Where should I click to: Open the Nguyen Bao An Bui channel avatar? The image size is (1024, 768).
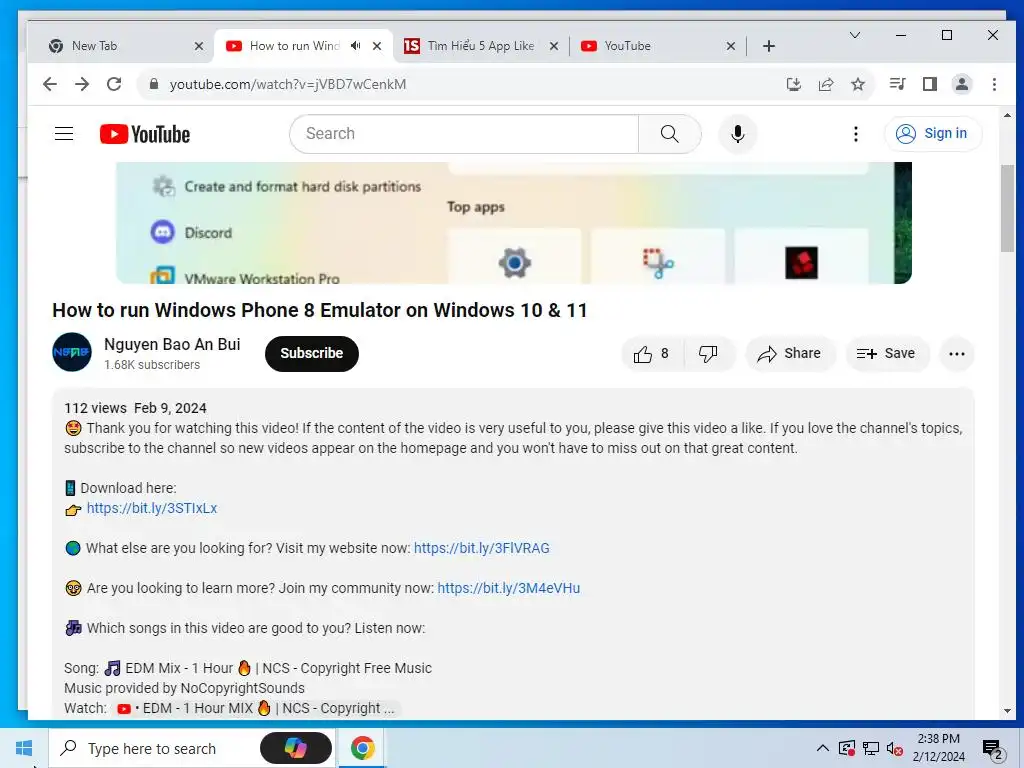tap(72, 352)
